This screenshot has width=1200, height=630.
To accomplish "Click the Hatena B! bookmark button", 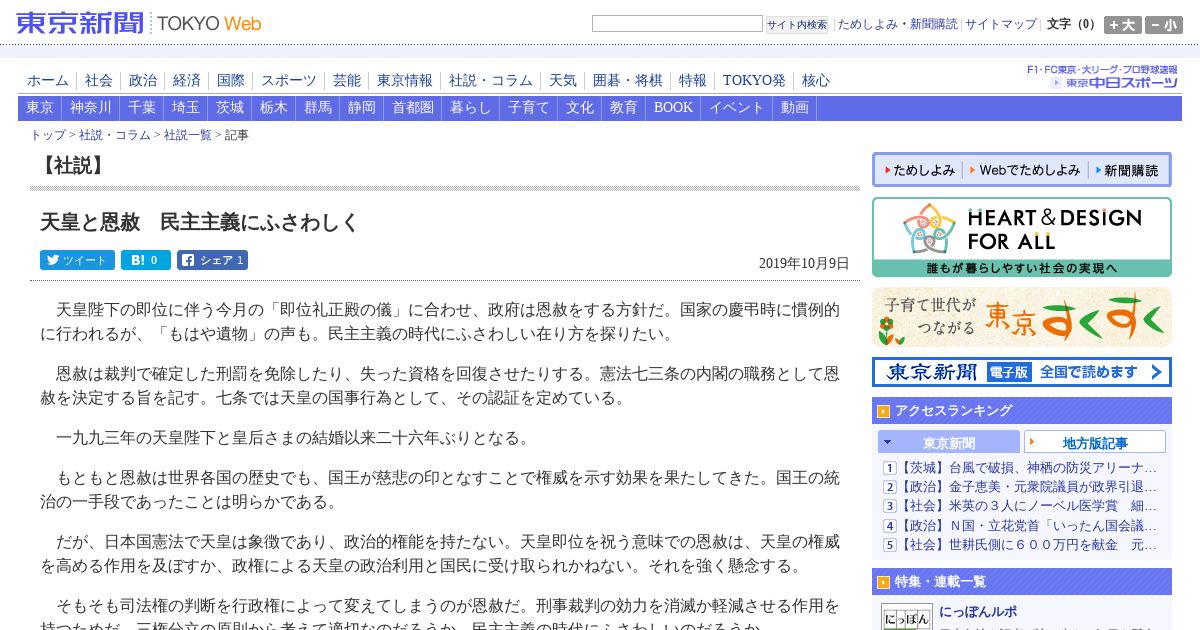I will pyautogui.click(x=146, y=260).
